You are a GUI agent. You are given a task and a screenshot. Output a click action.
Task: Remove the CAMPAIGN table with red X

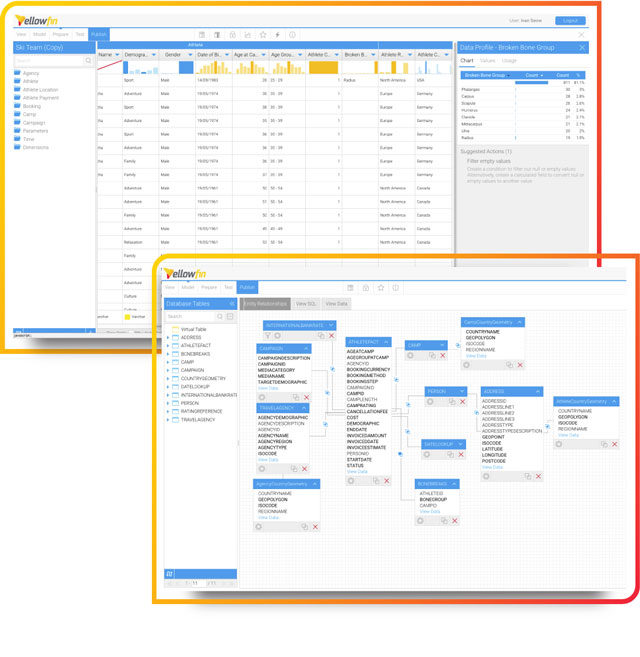(306, 397)
